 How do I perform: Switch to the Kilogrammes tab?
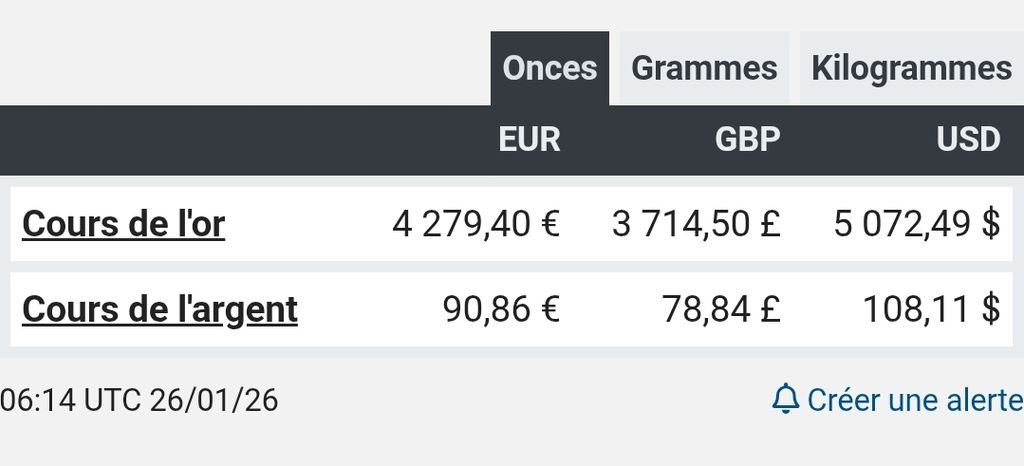pos(911,68)
